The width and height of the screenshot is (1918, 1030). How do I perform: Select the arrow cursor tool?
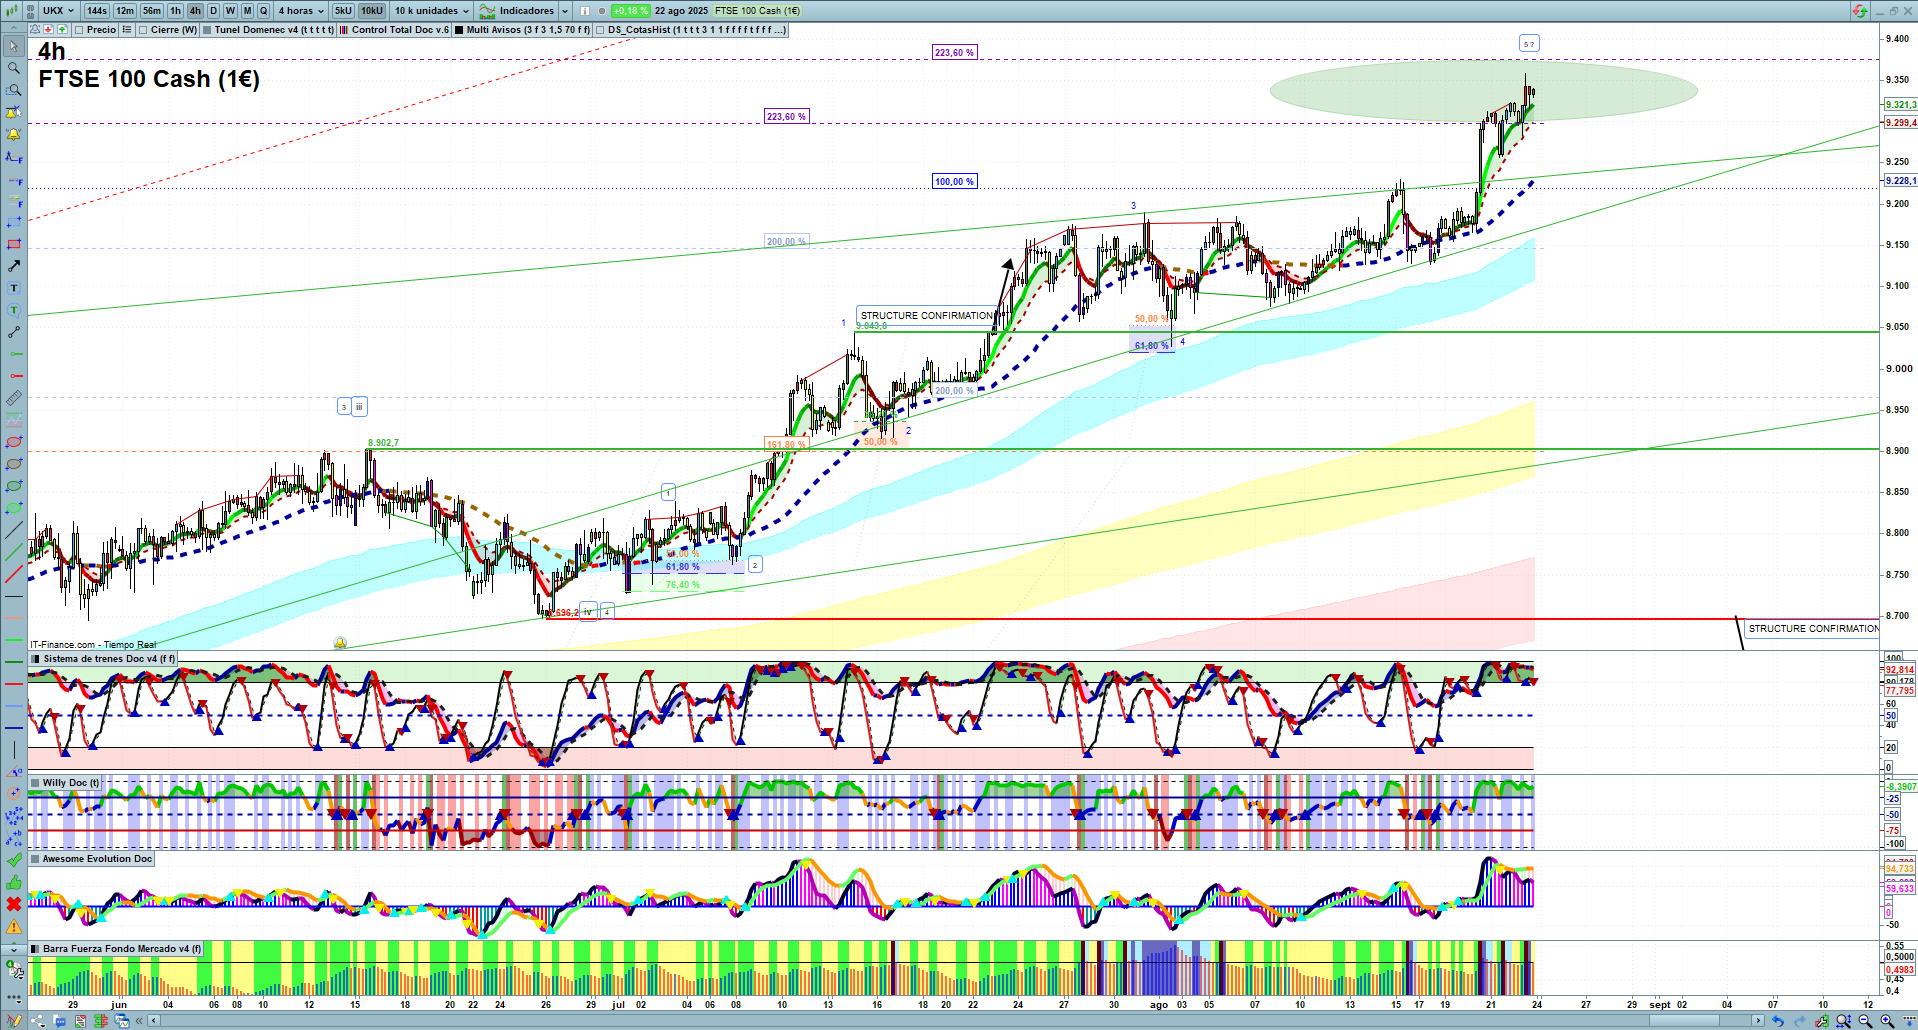[14, 46]
